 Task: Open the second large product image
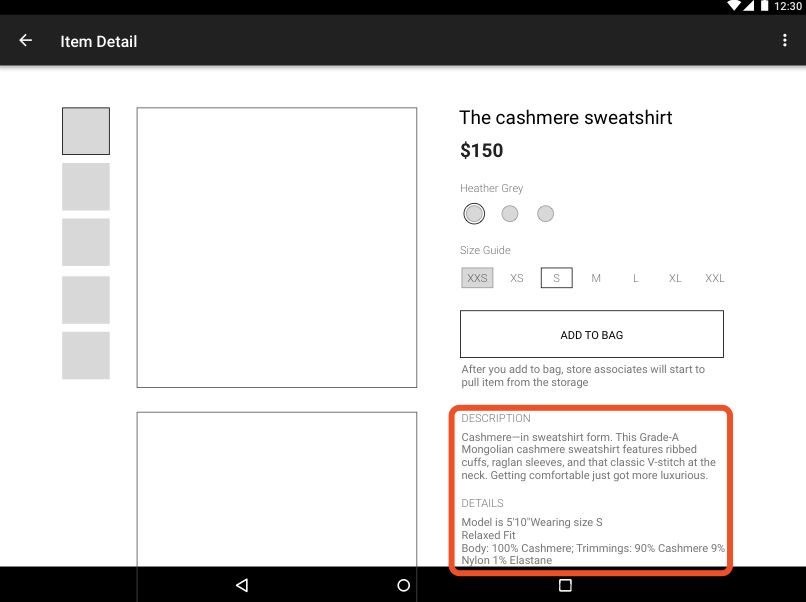(x=277, y=489)
